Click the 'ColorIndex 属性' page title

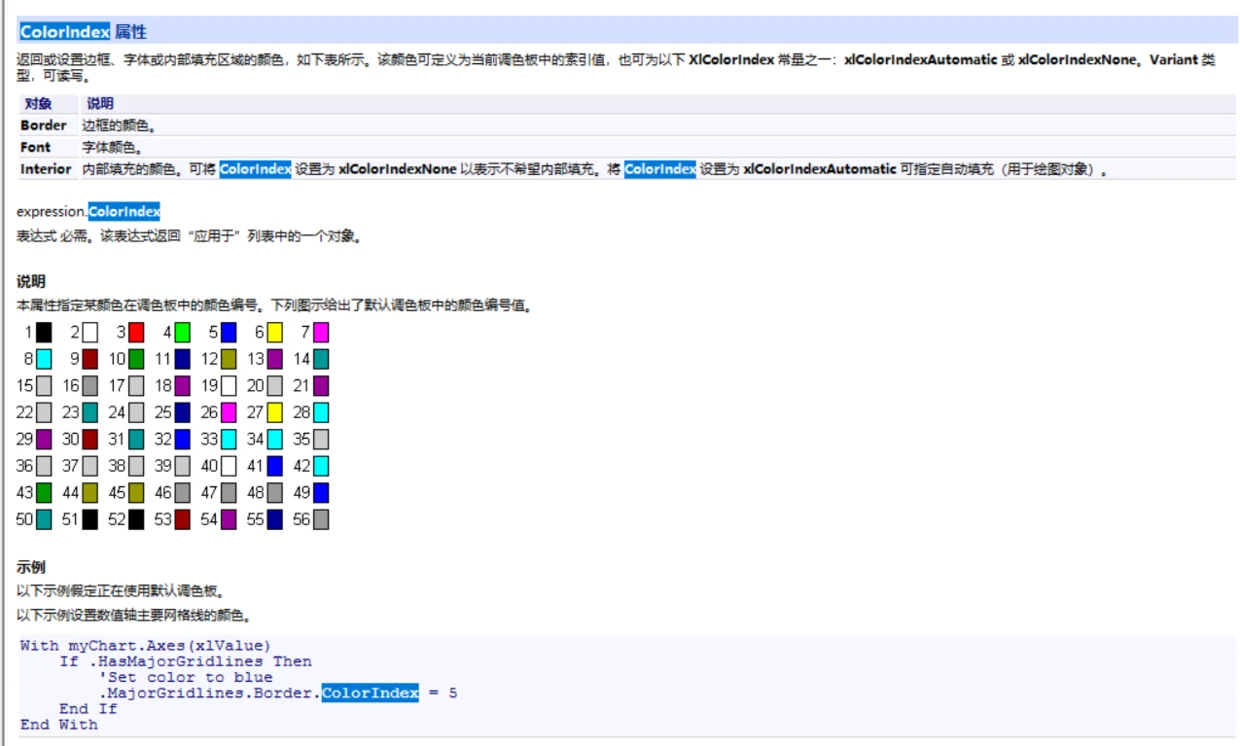pyautogui.click(x=83, y=32)
